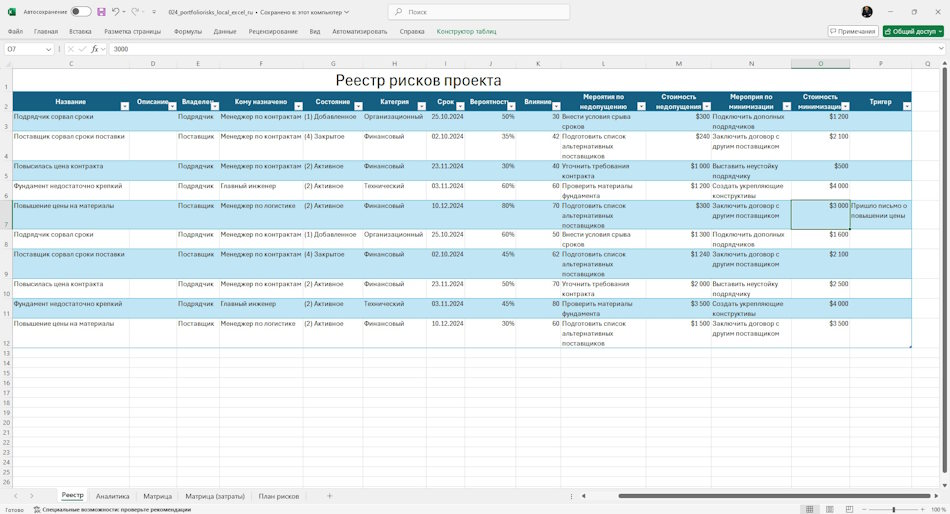Select Normal view icon in status bar
The image size is (950, 514).
click(809, 509)
